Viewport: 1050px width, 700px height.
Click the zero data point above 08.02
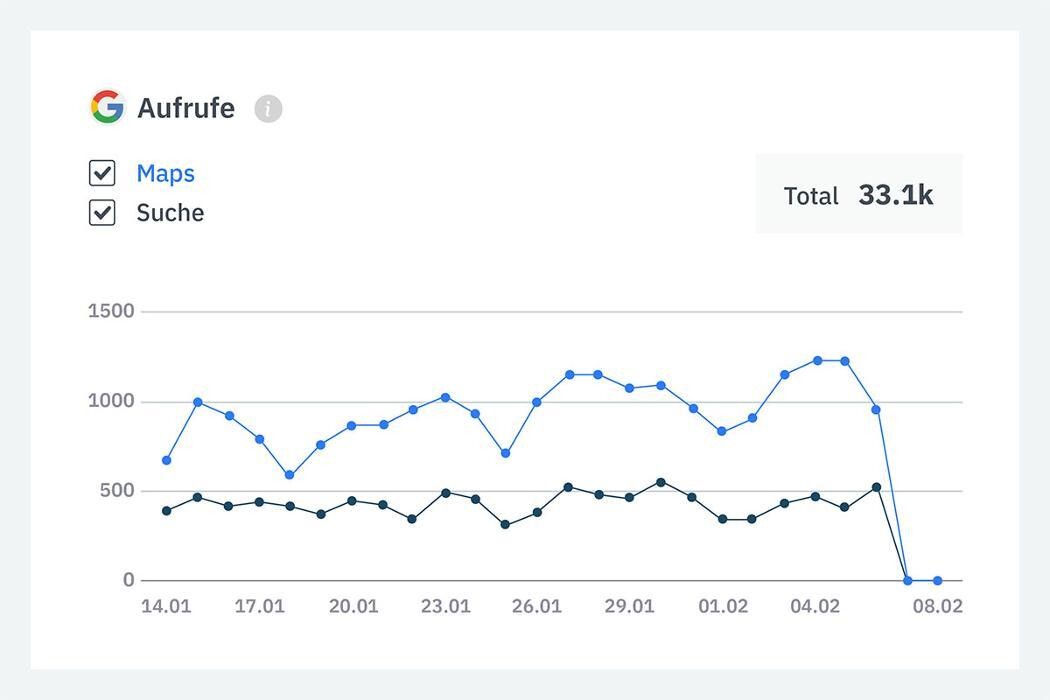click(937, 580)
